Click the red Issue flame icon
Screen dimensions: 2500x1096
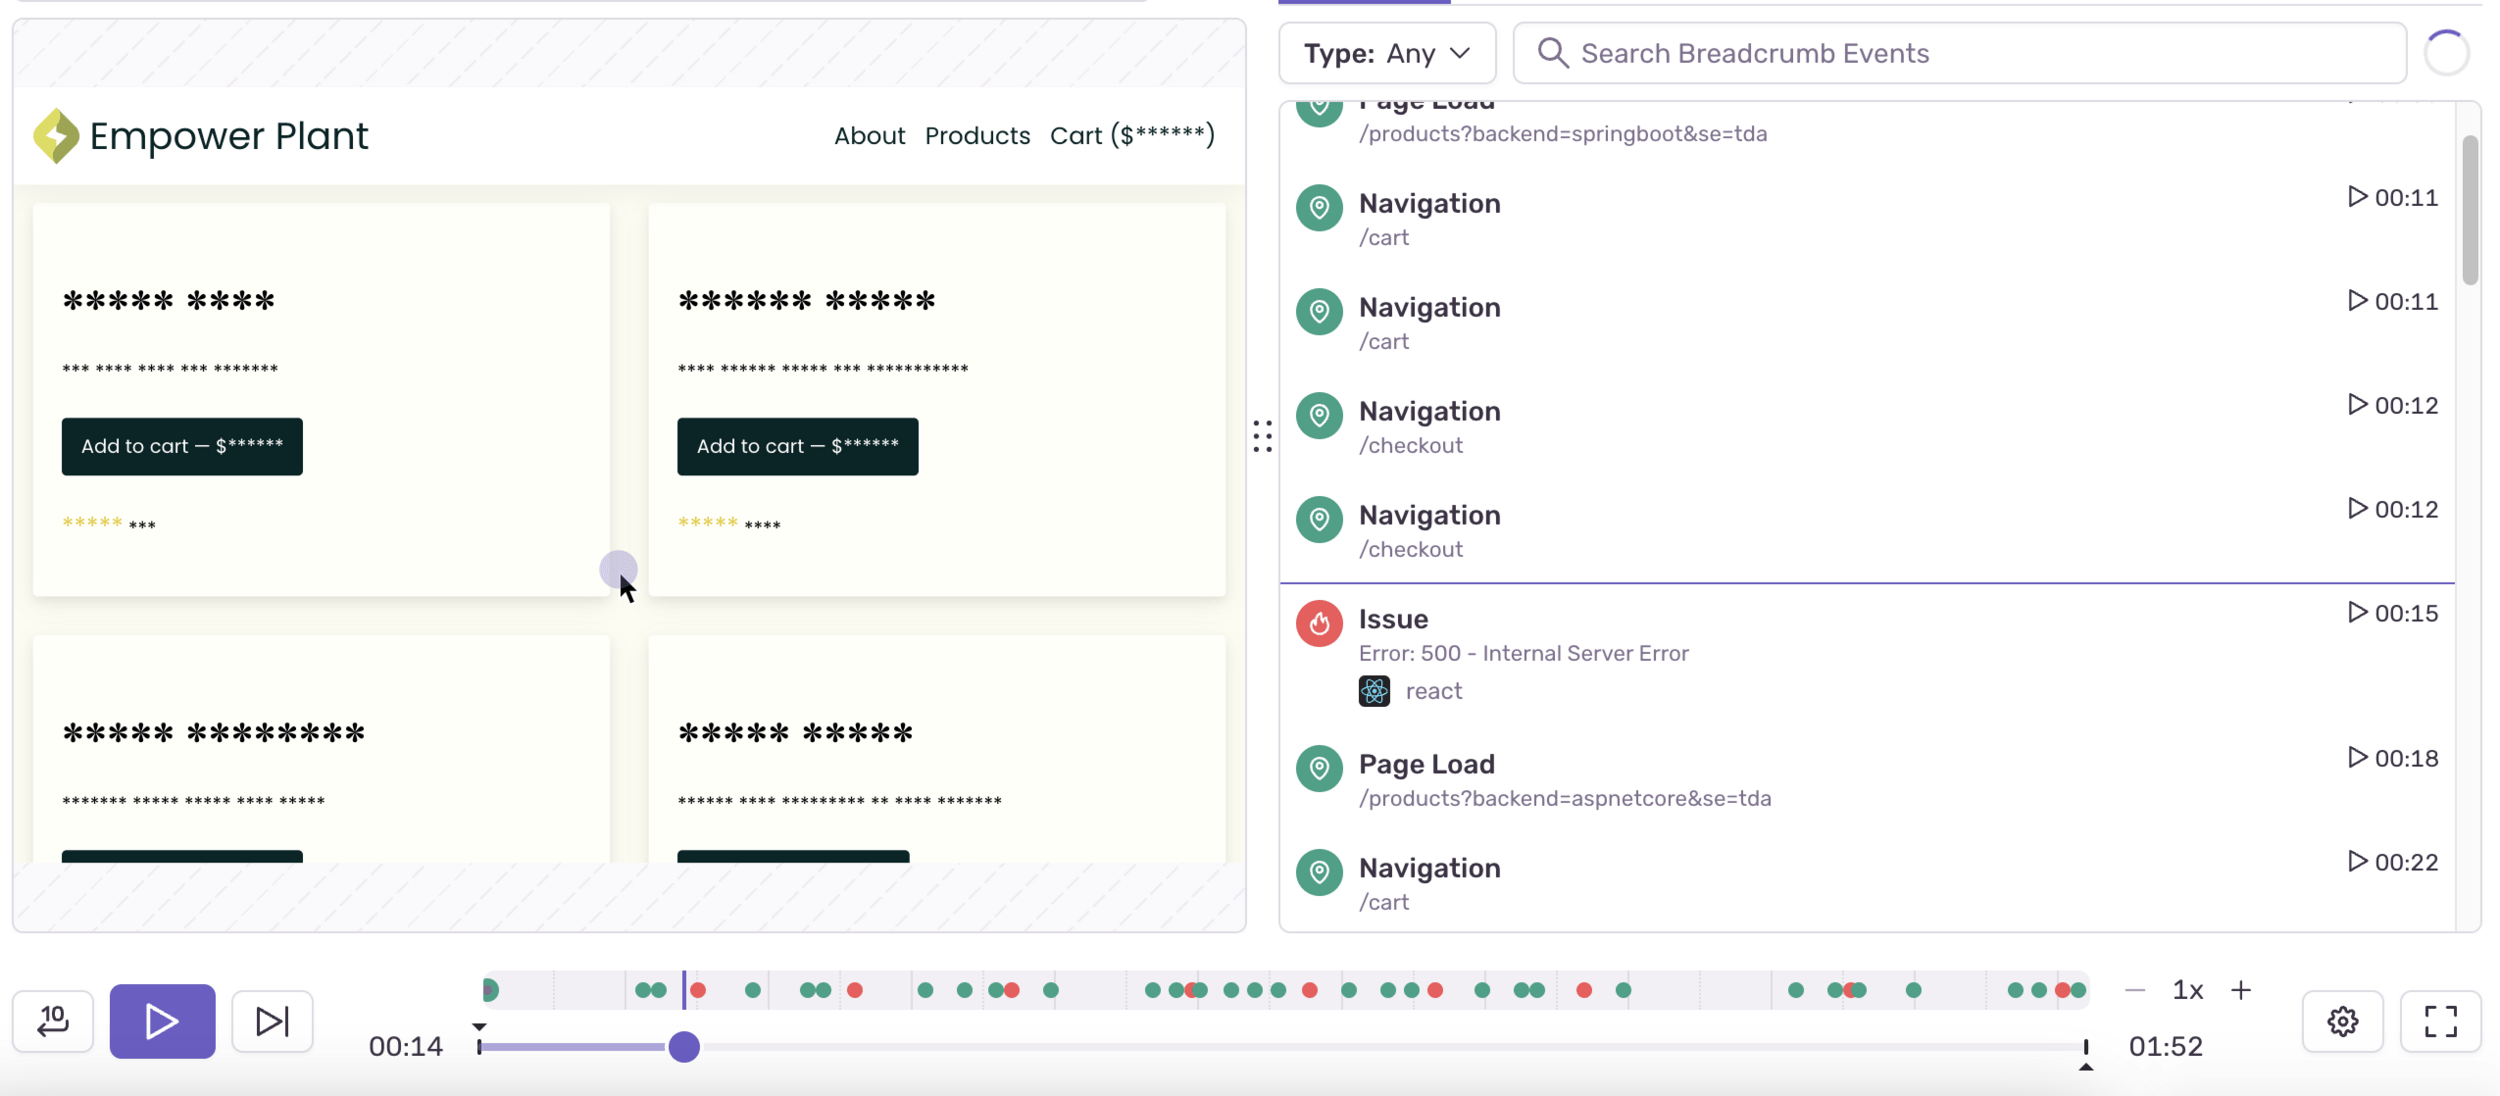(x=1319, y=623)
